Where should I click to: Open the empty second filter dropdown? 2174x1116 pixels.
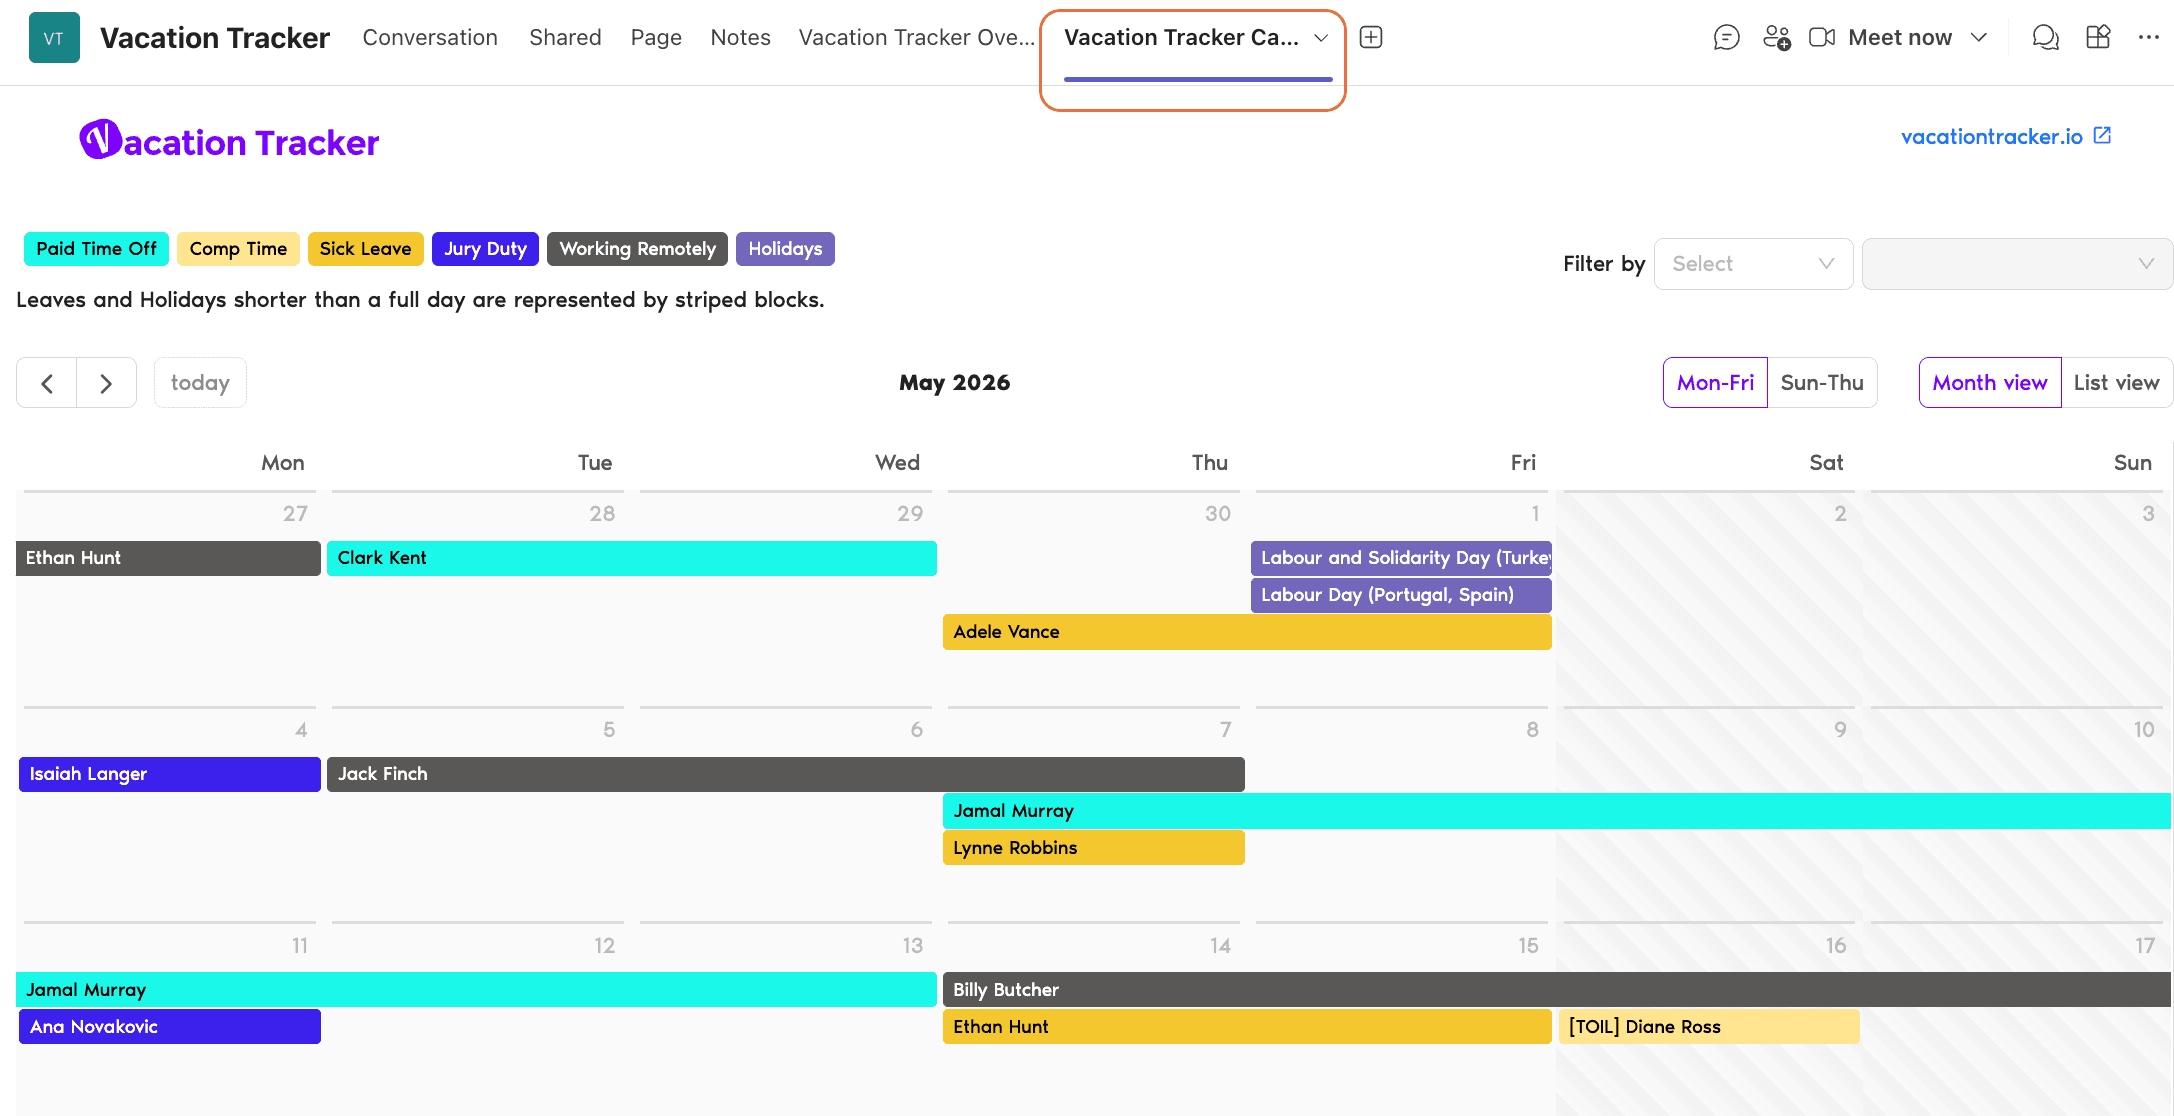click(2016, 264)
